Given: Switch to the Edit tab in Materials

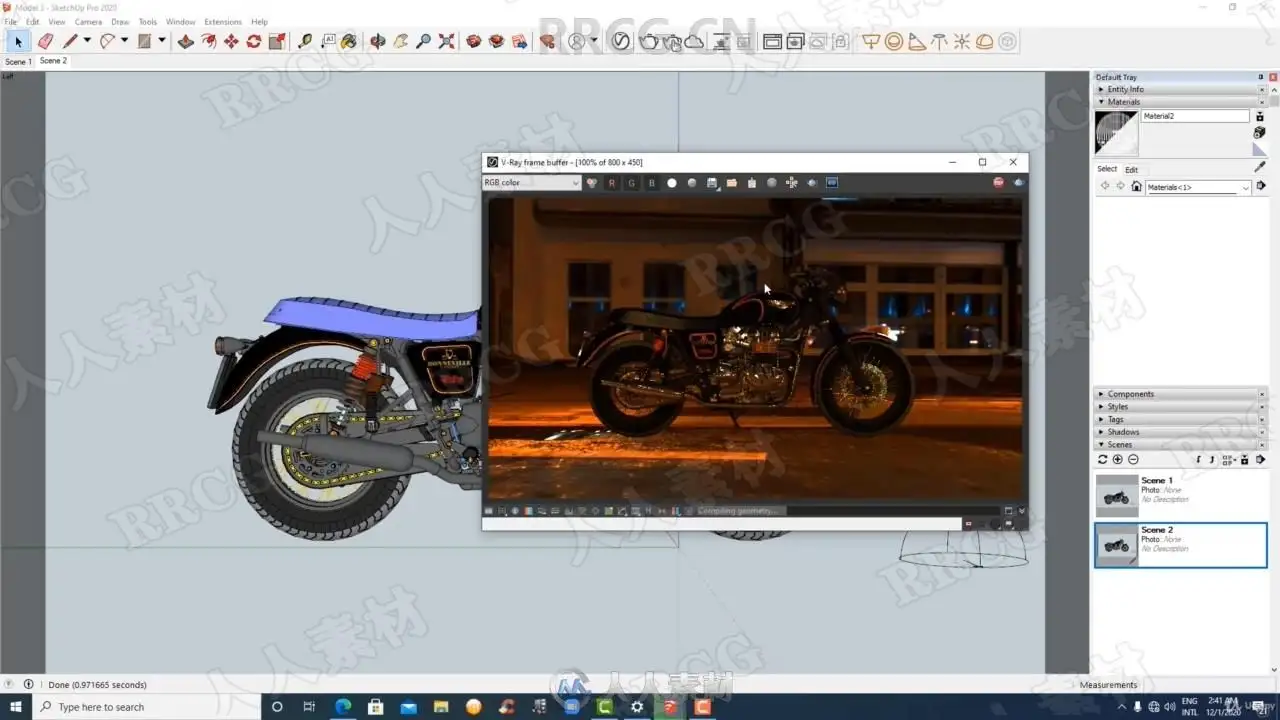Looking at the screenshot, I should (1131, 169).
